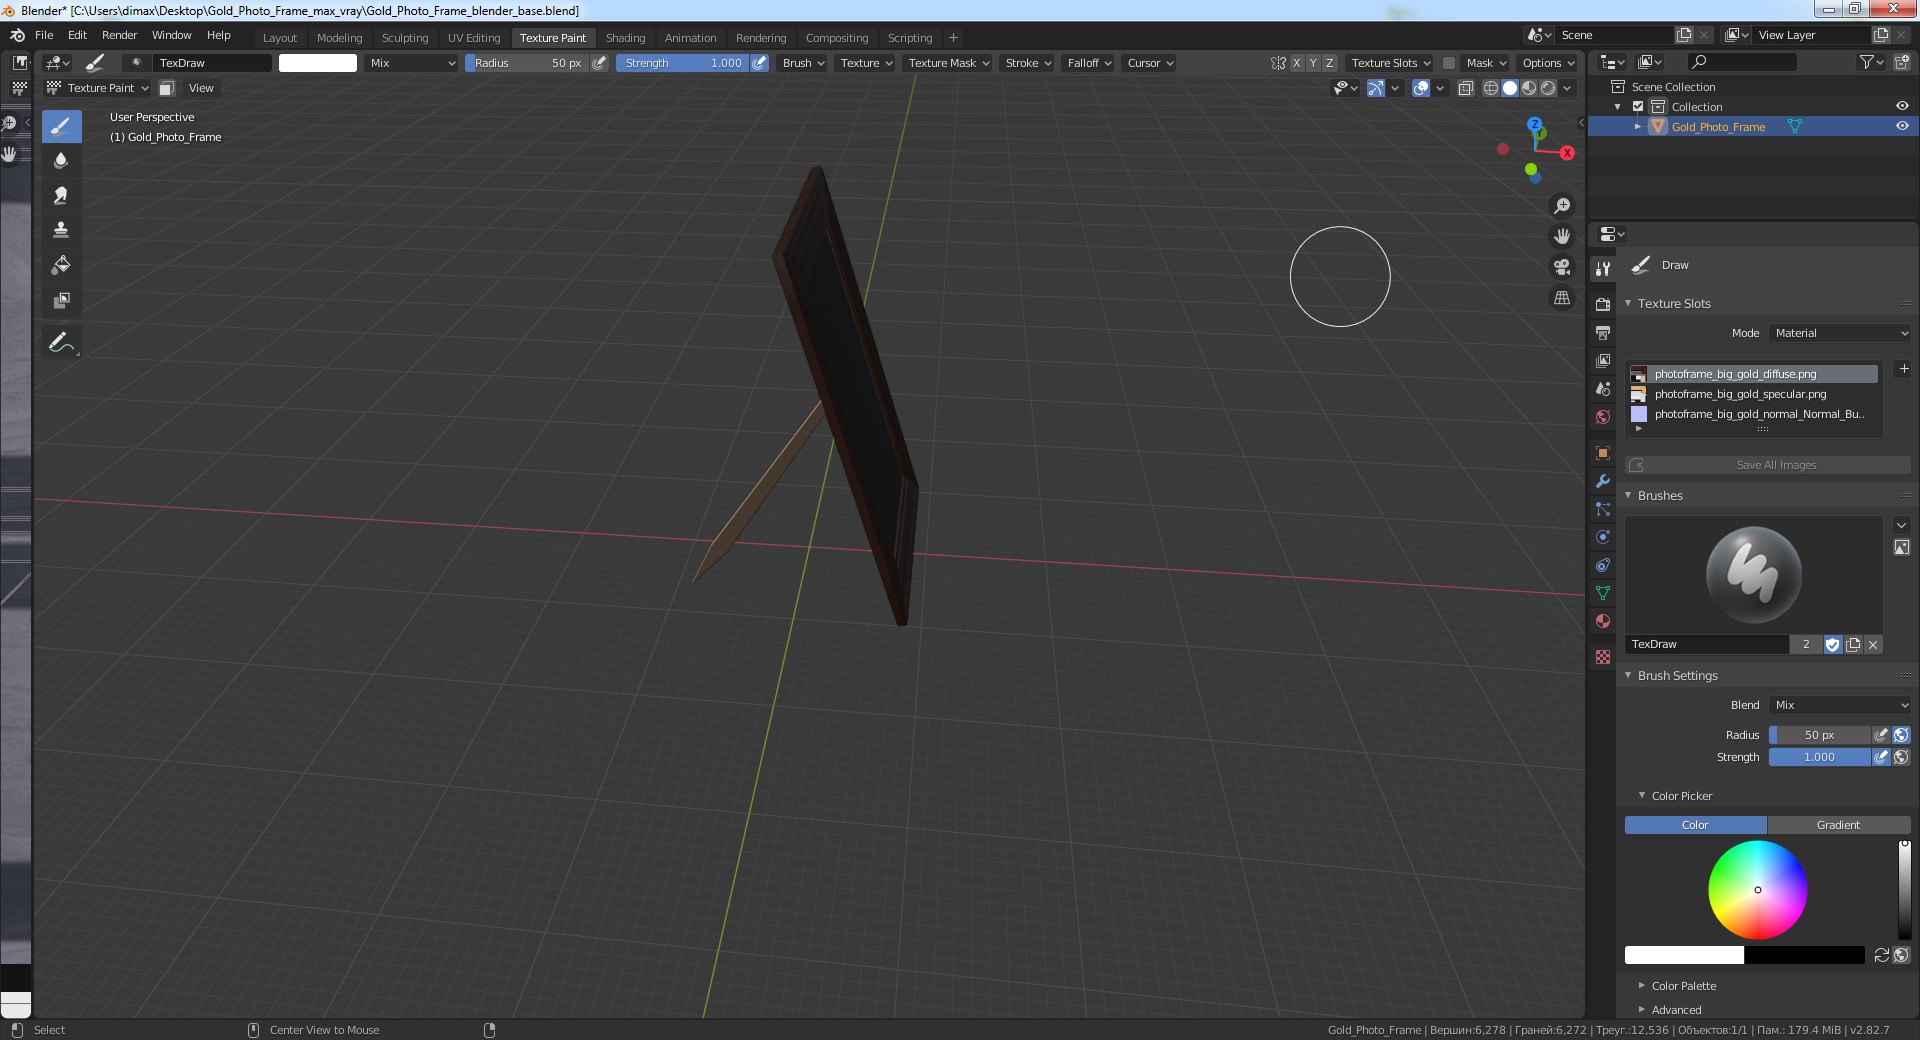
Task: Toggle strength pressure sensitivity in header
Action: pos(760,63)
